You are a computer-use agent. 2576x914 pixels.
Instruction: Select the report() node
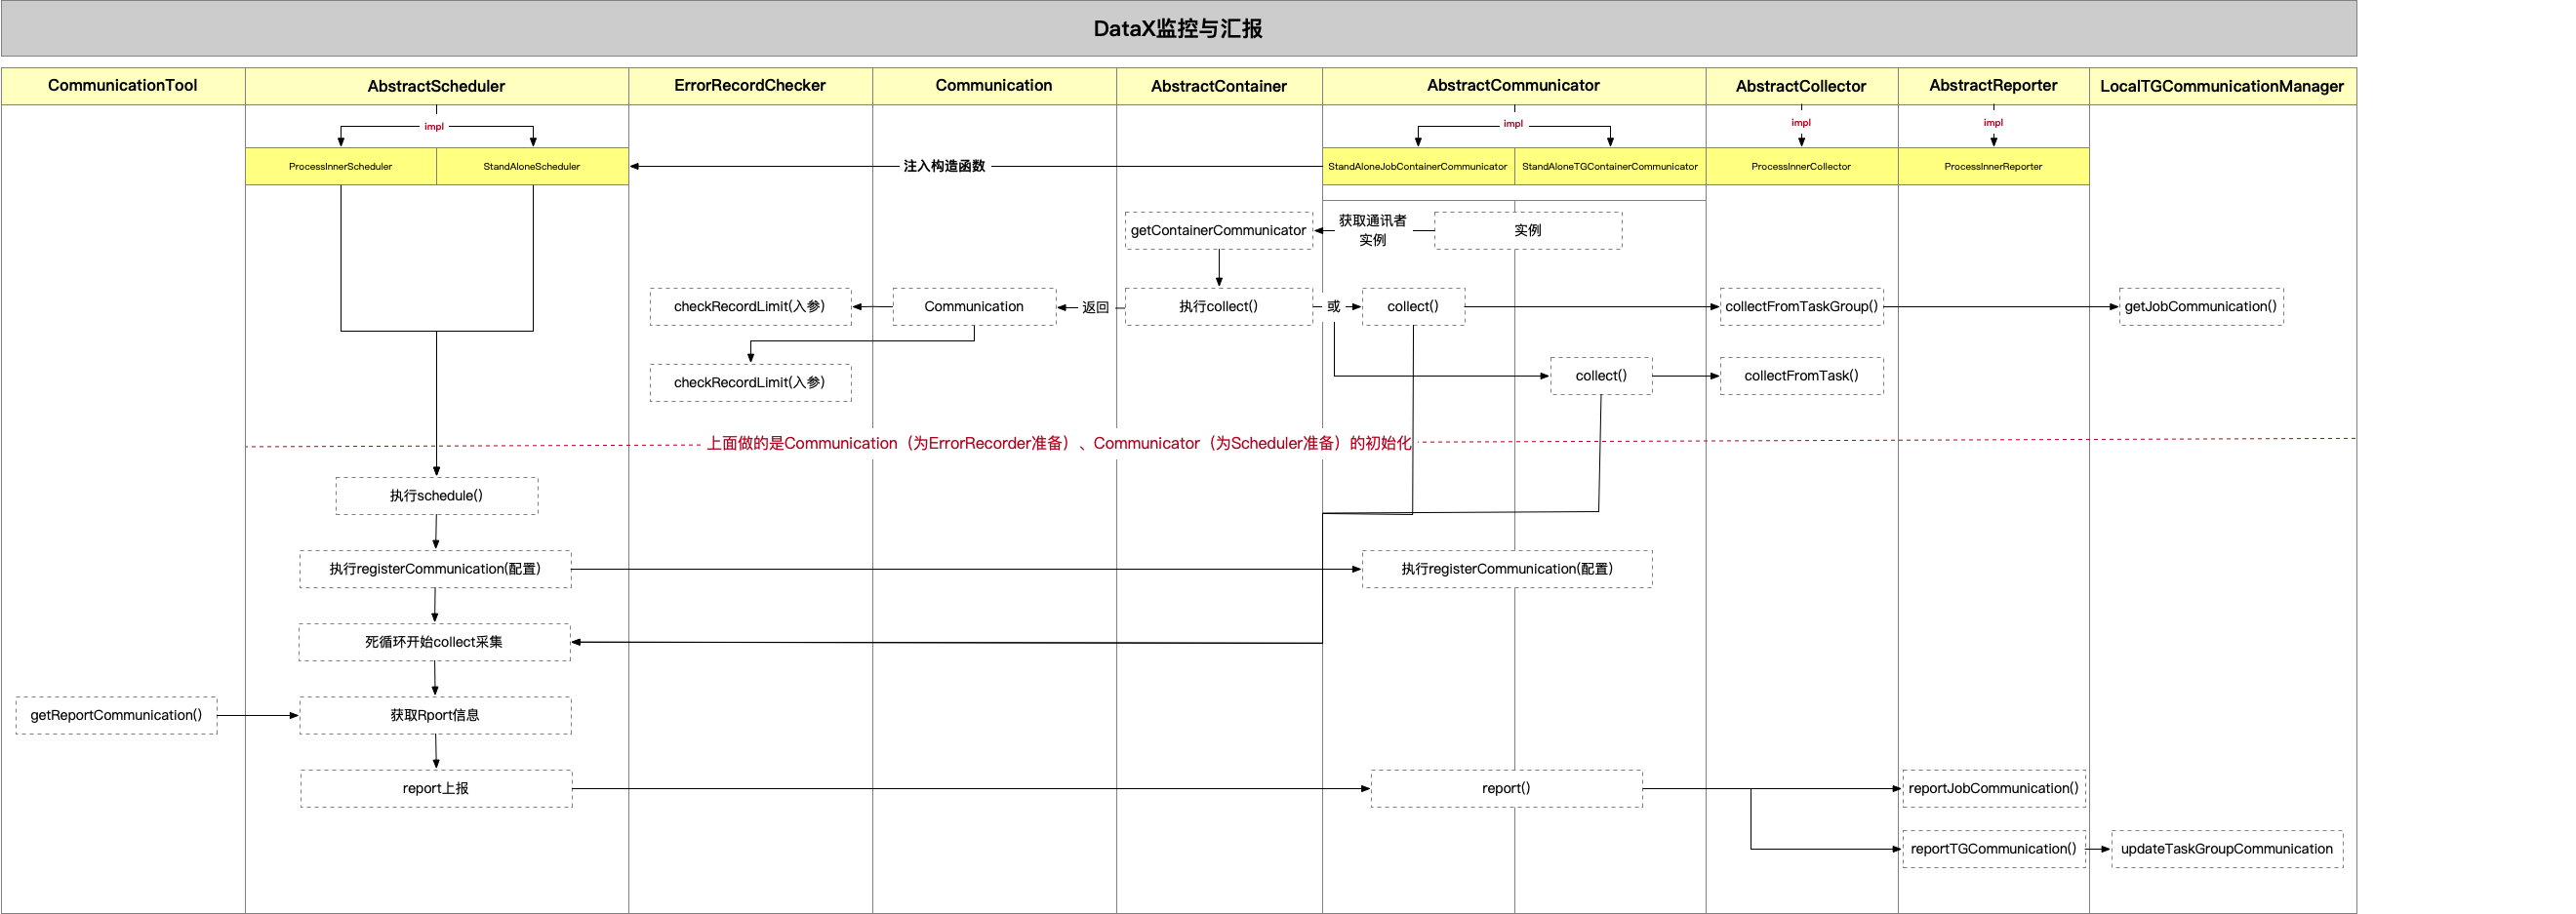(x=1506, y=788)
